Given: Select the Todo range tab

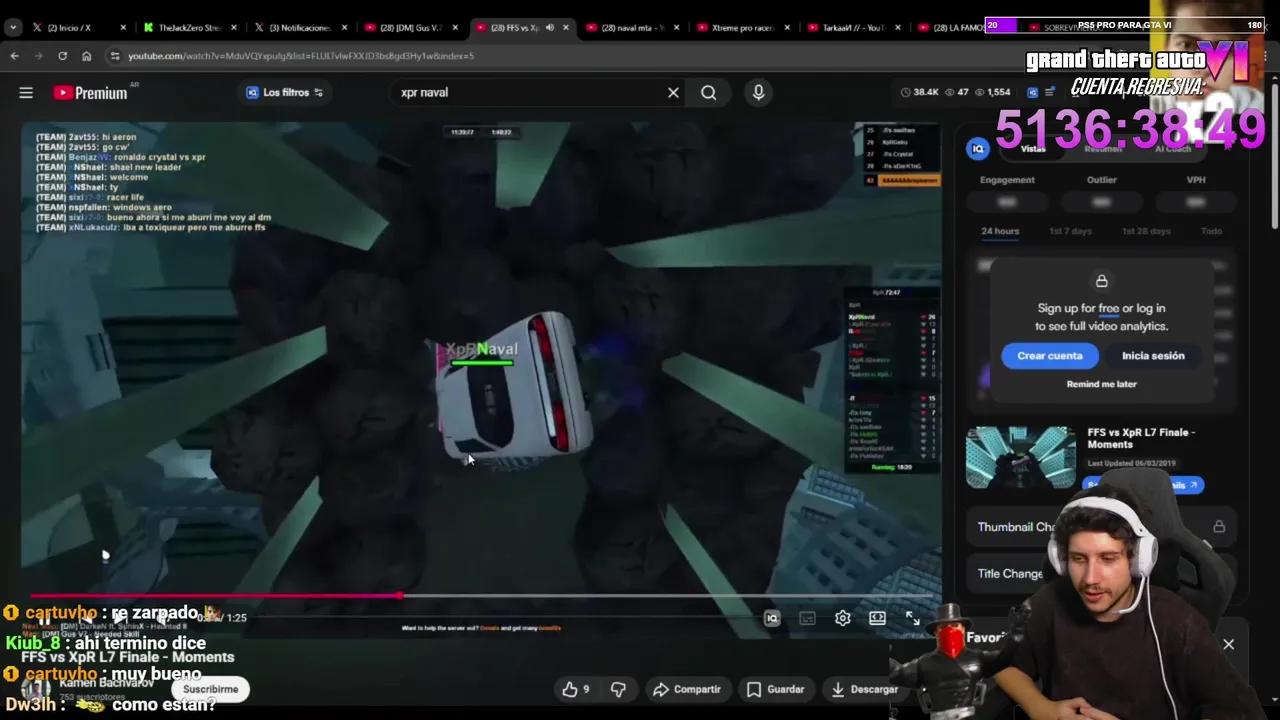Looking at the screenshot, I should (1211, 231).
